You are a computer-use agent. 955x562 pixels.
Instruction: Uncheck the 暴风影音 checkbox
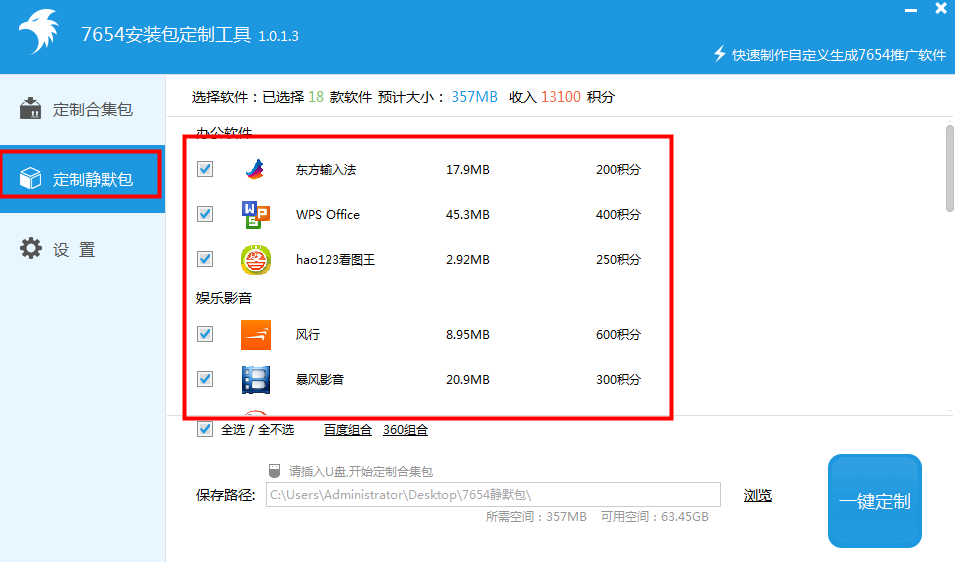tap(205, 379)
